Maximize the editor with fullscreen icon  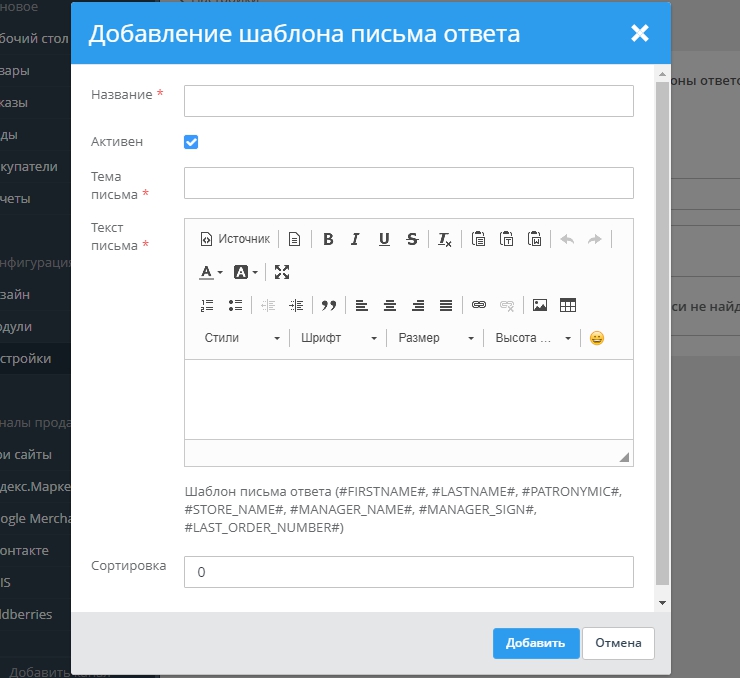pyautogui.click(x=282, y=272)
